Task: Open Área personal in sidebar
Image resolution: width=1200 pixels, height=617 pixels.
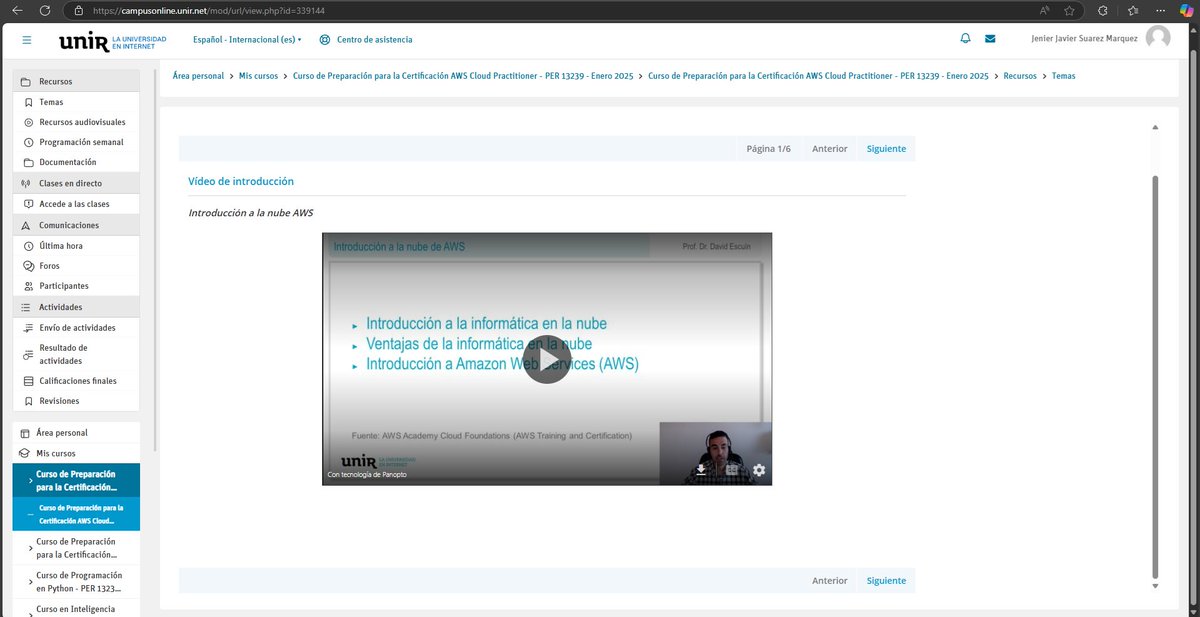Action: [78, 433]
